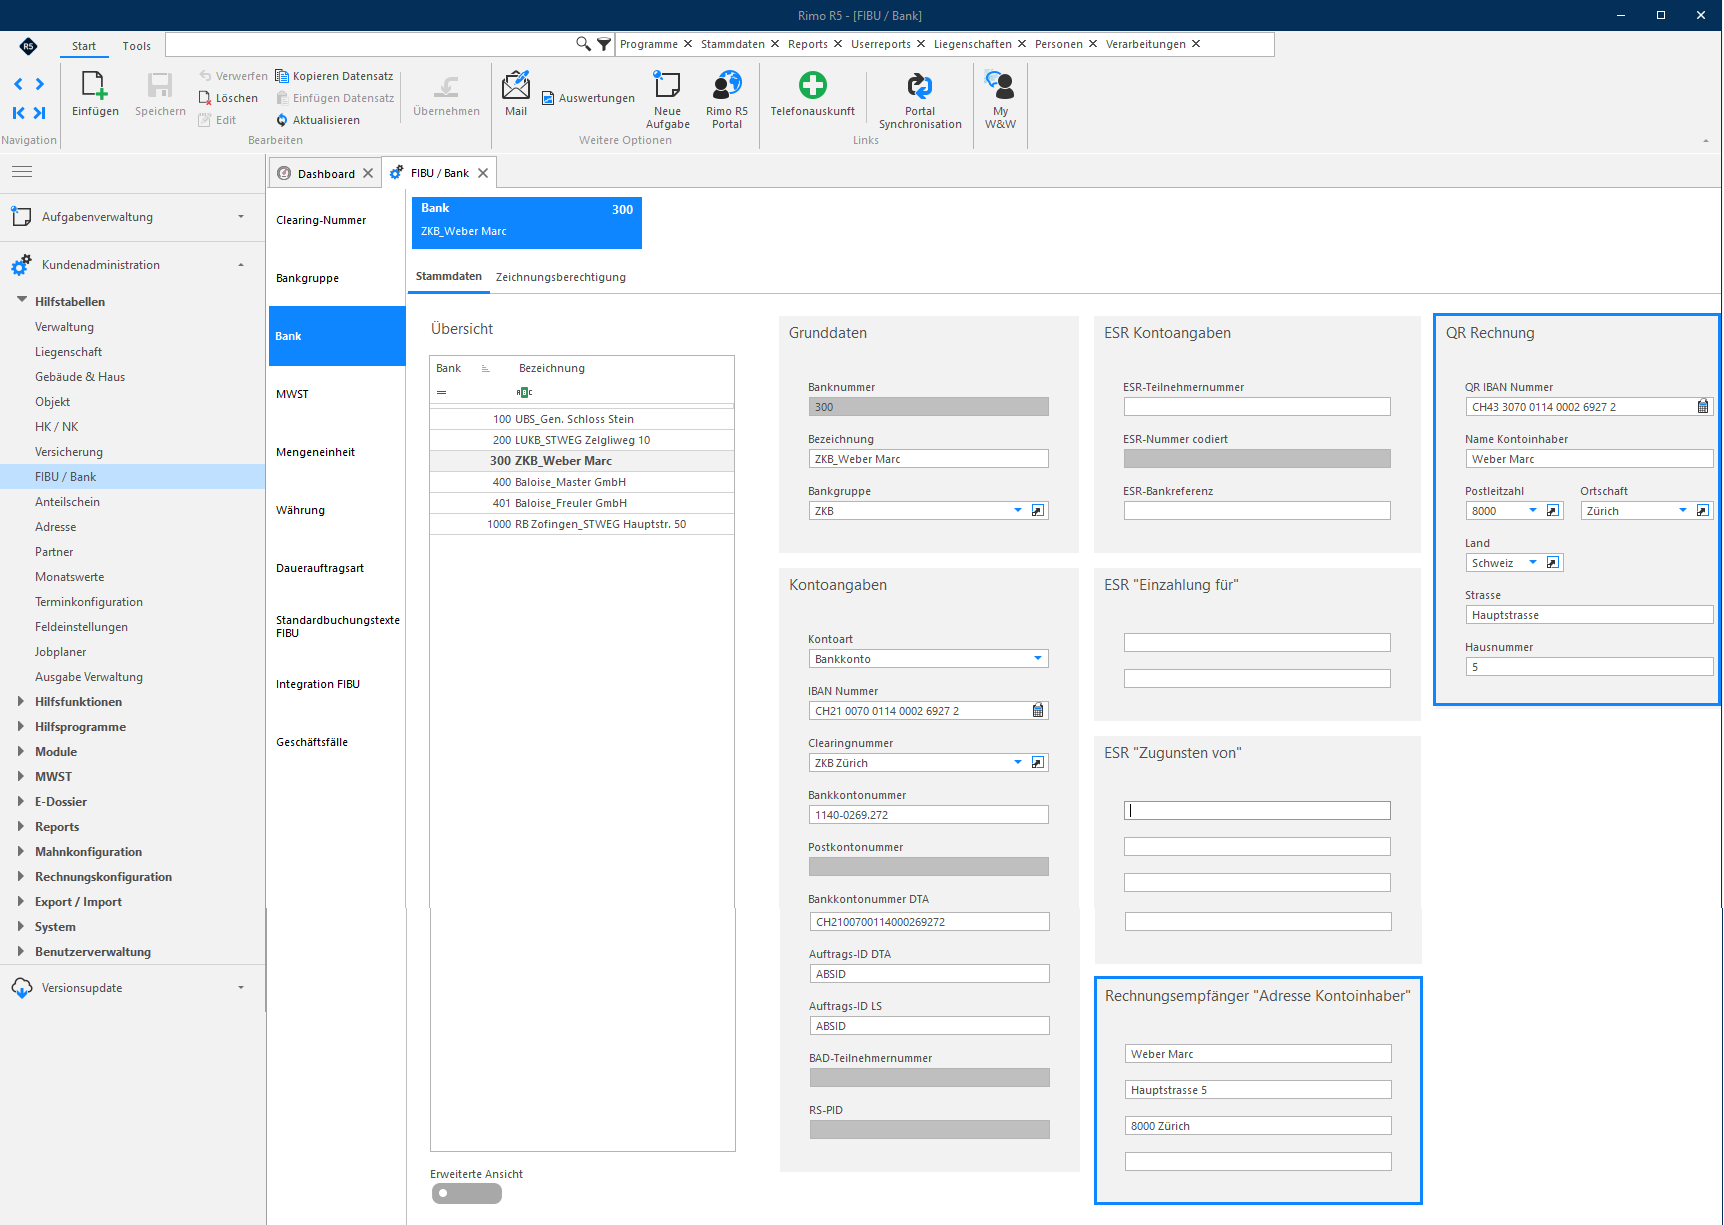Screen dimensions: 1724x1225
Task: Click the Bankkontonummer input field
Action: point(928,815)
